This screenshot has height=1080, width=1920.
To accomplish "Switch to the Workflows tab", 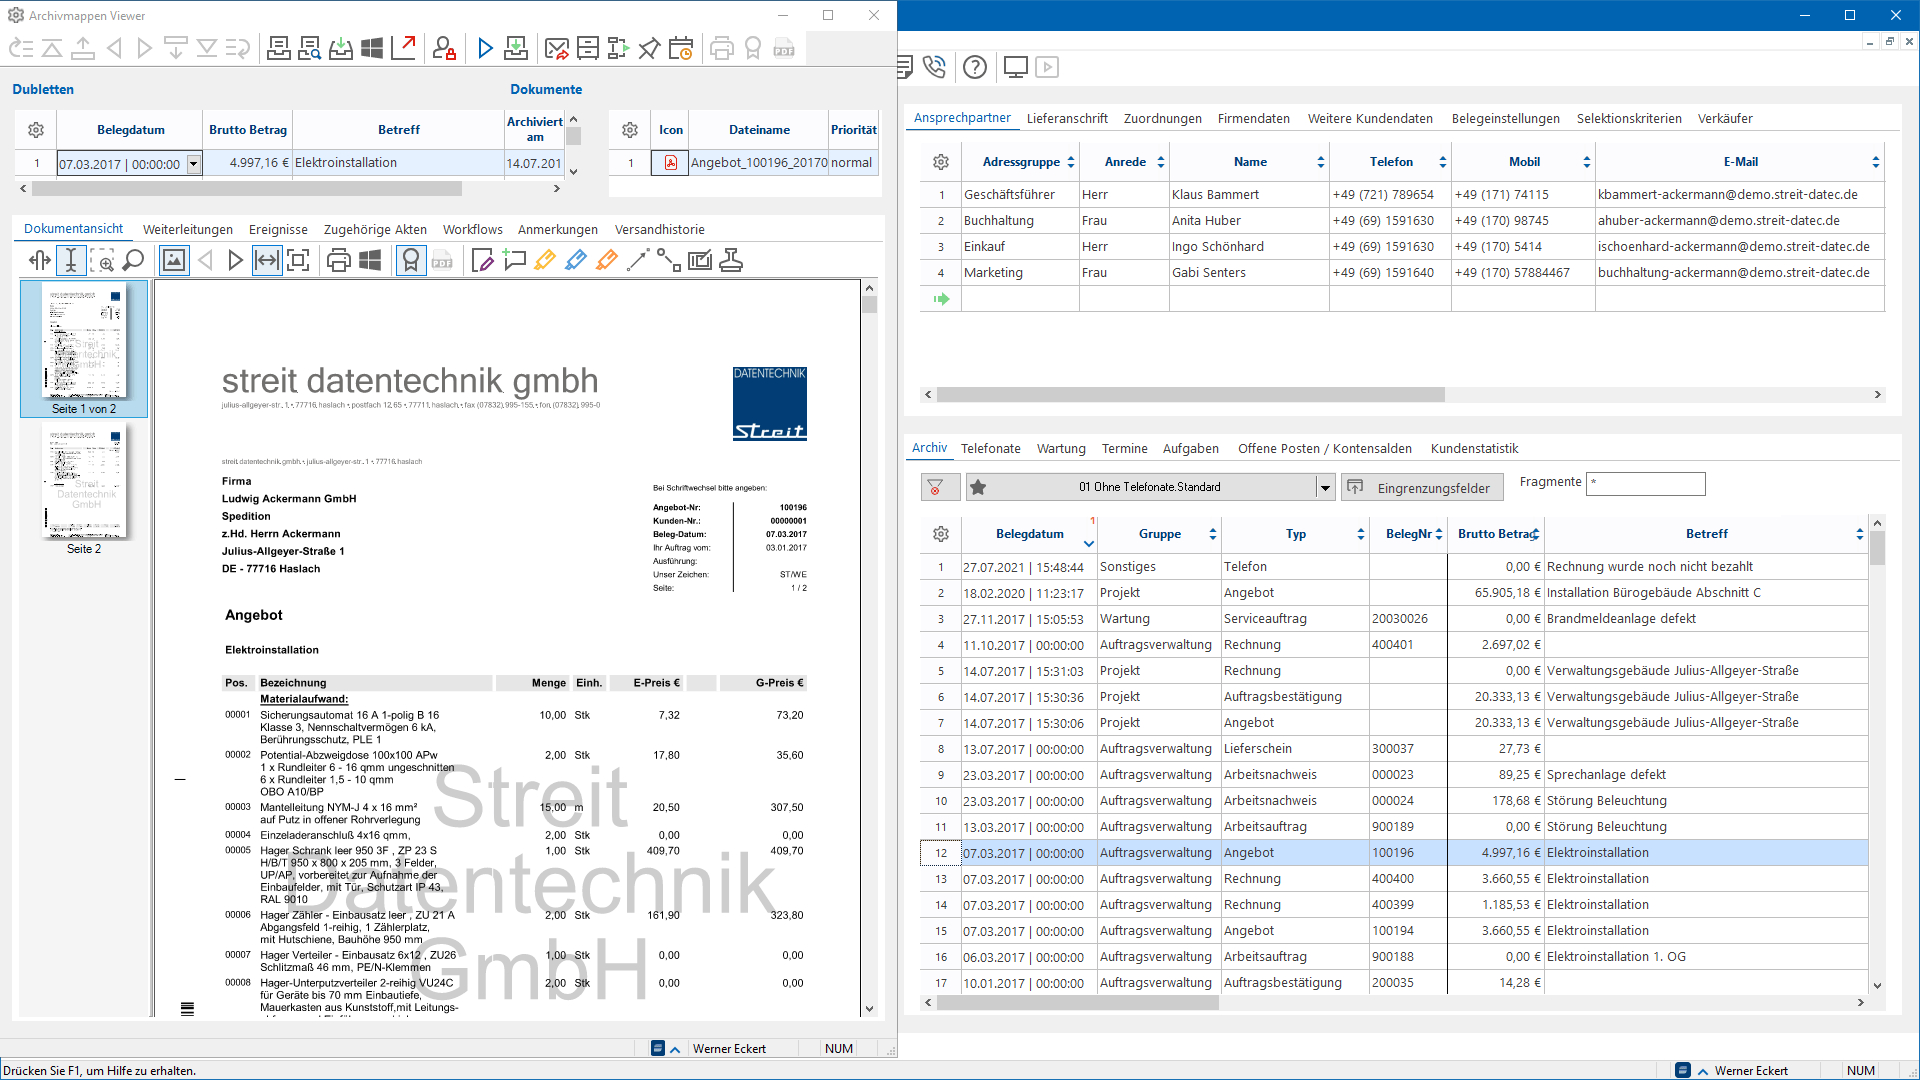I will 472,229.
